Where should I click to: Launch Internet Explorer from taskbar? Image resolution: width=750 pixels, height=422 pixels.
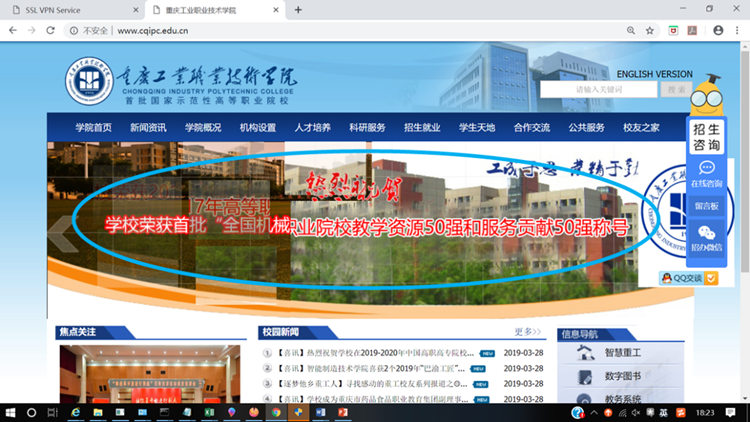coord(75,412)
